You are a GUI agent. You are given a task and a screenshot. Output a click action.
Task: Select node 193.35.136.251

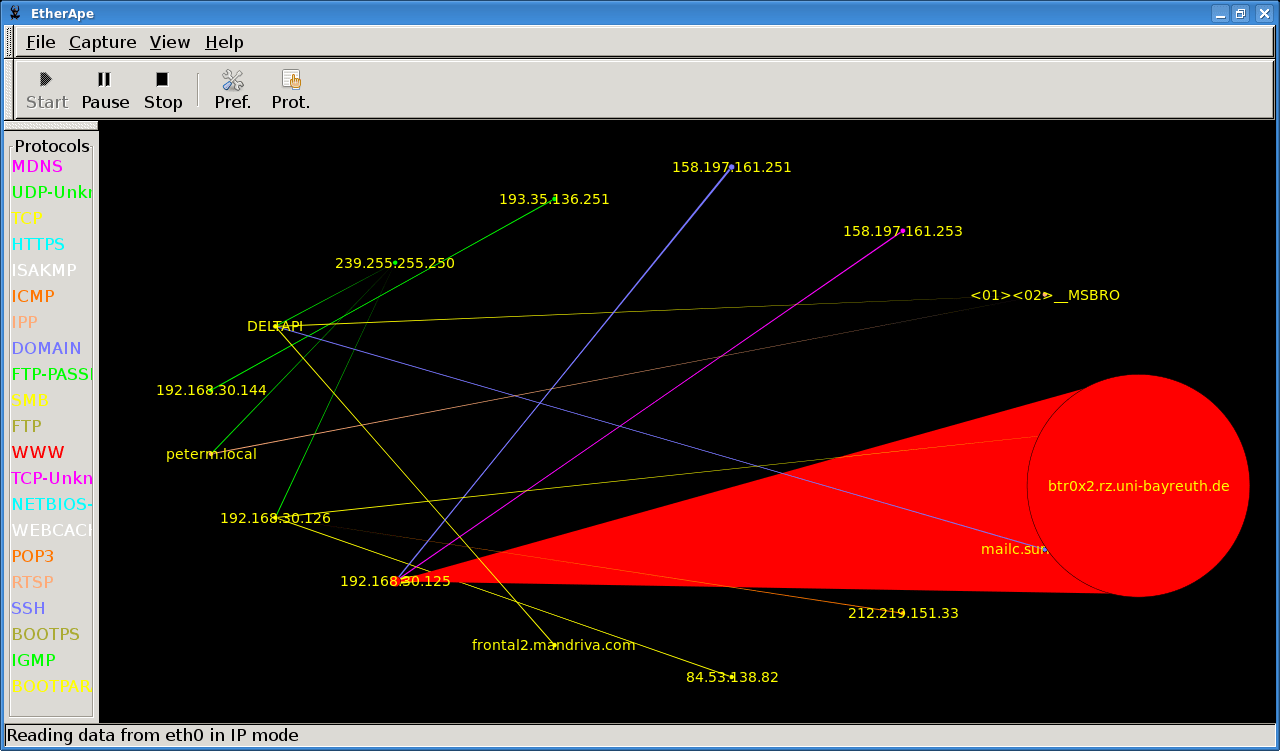pos(554,199)
